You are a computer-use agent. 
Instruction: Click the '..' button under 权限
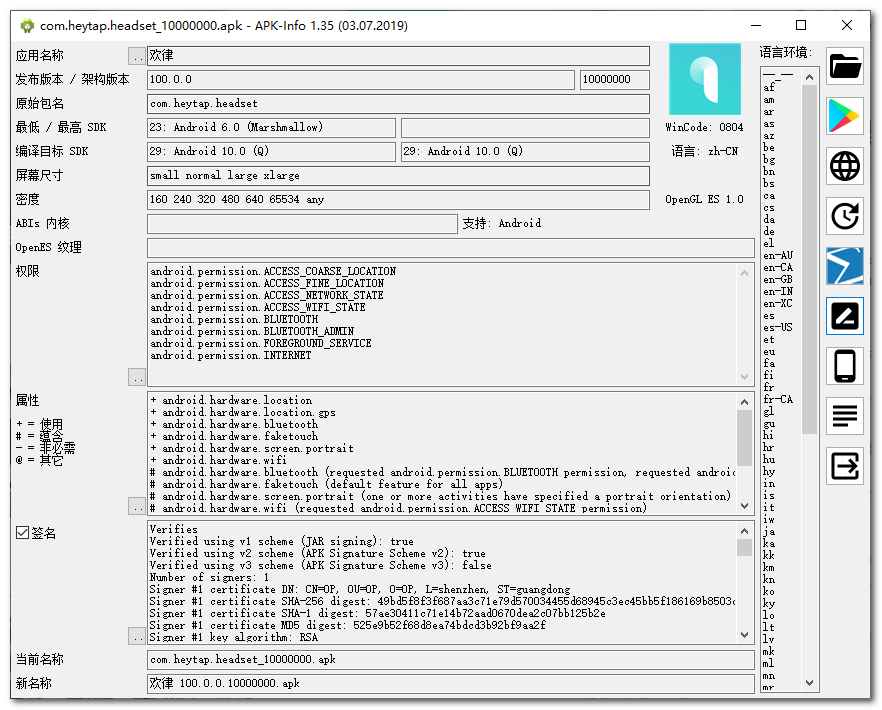(137, 377)
